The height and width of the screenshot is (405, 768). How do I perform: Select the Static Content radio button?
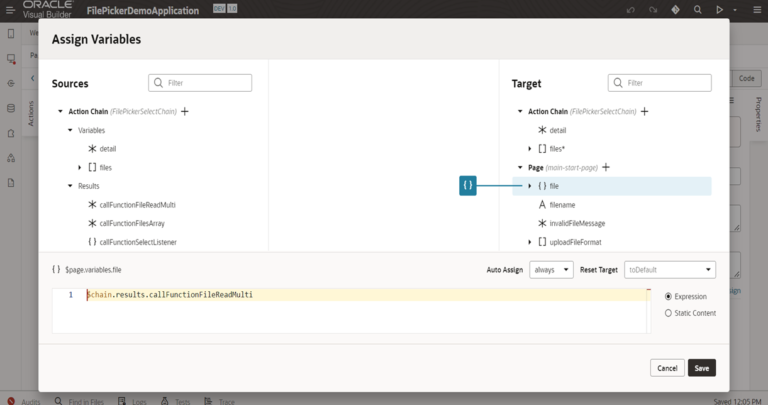point(668,313)
